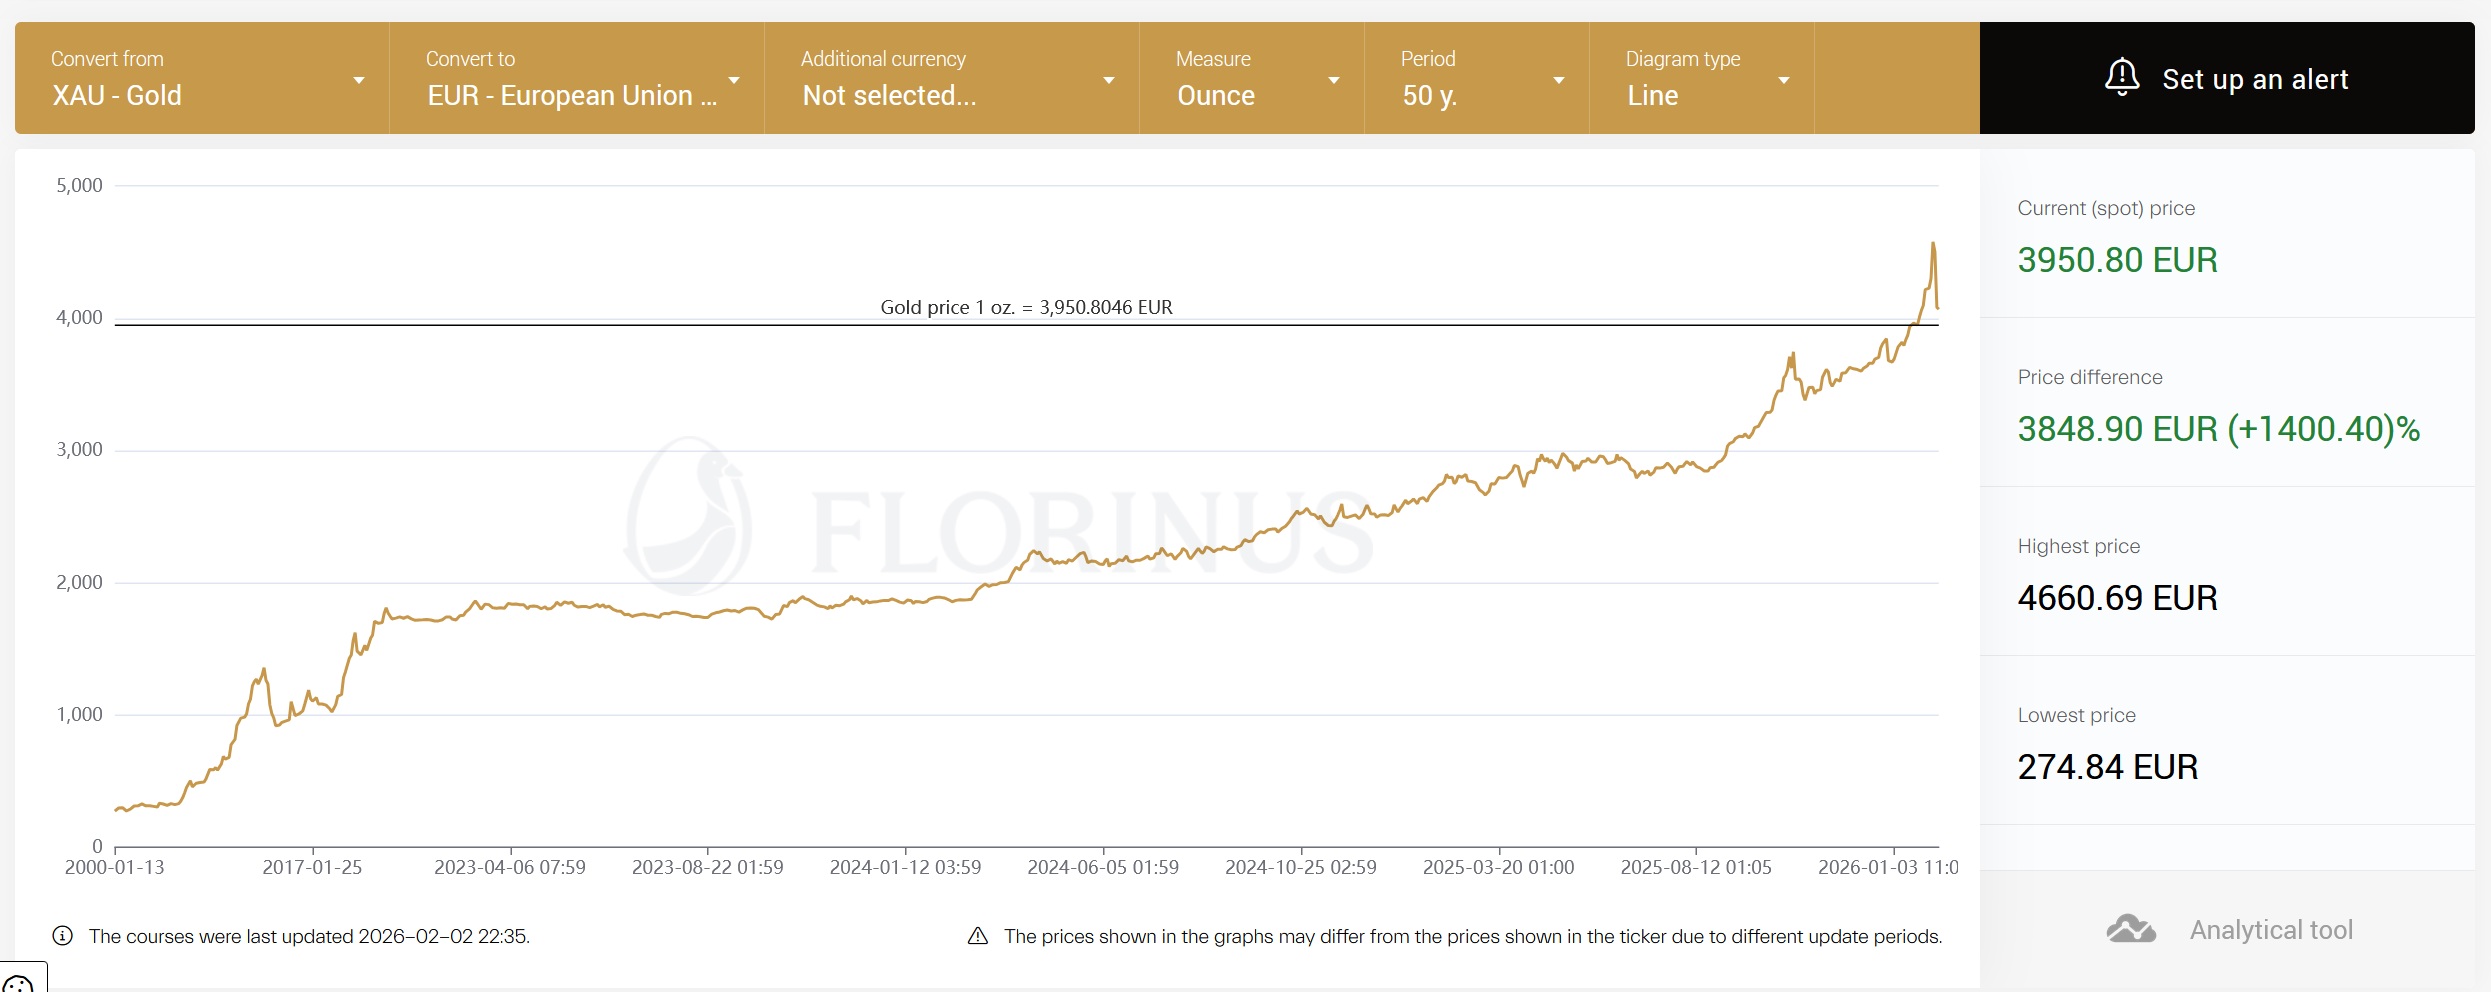Viewport: 2491px width, 992px height.
Task: Click the Current (spot) price heading
Action: tap(2106, 208)
